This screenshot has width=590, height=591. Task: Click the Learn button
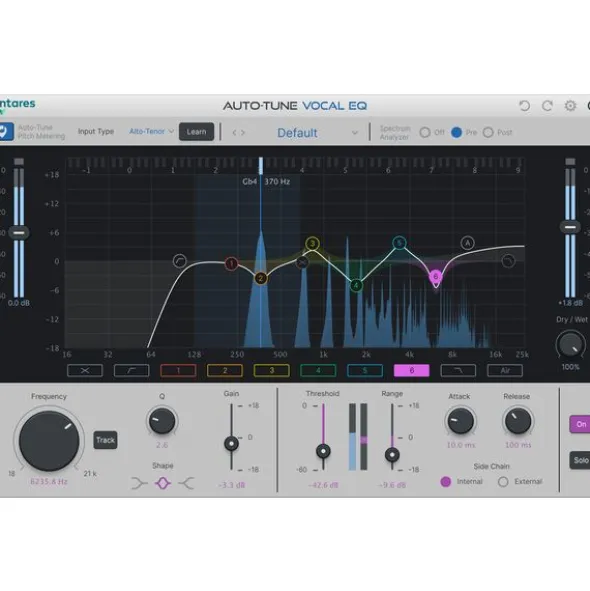click(x=196, y=132)
